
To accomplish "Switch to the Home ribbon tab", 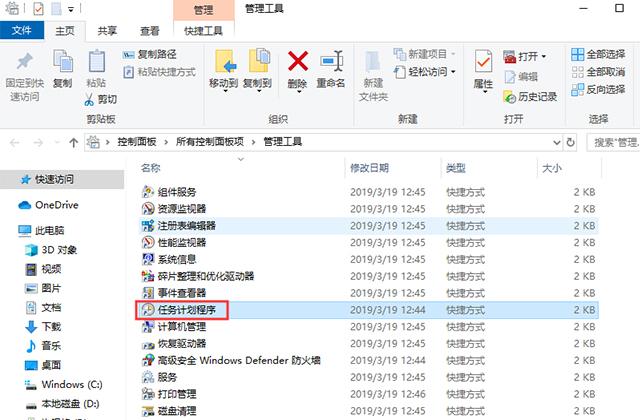I will (x=65, y=31).
